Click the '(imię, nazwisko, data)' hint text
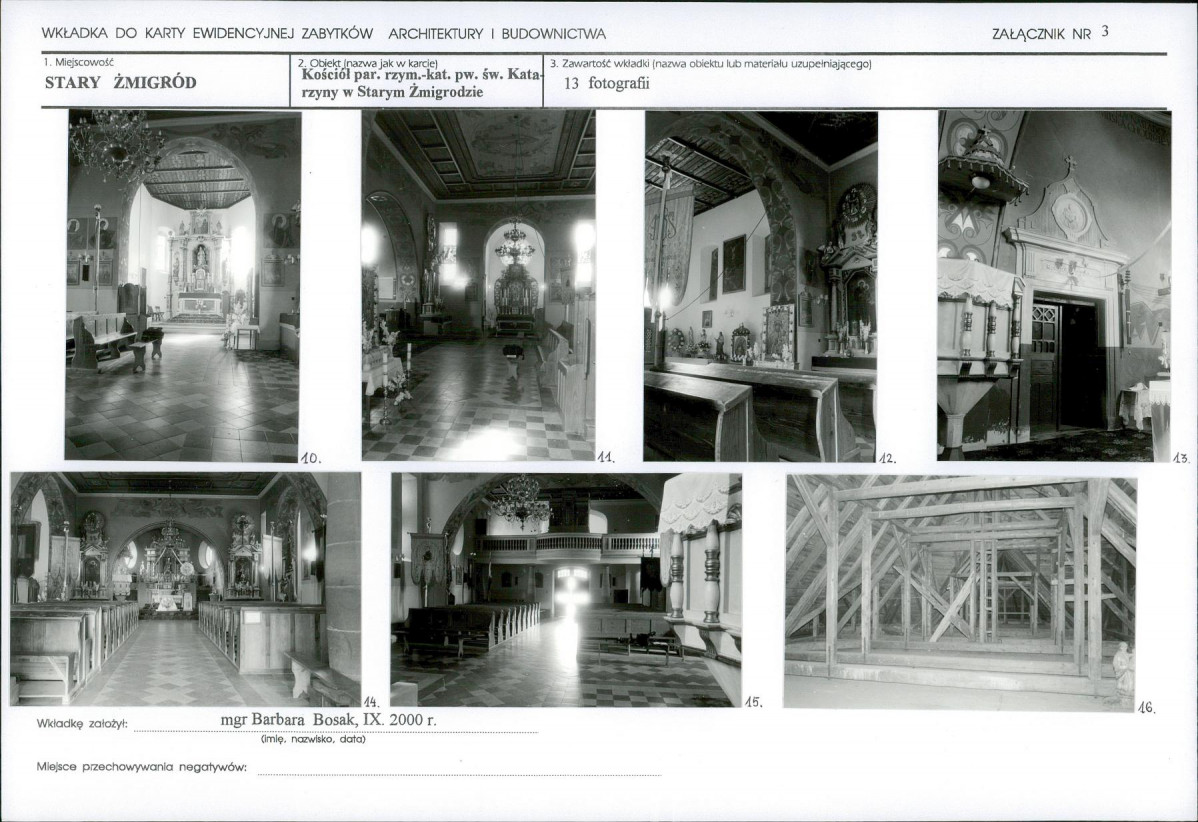 coord(313,739)
